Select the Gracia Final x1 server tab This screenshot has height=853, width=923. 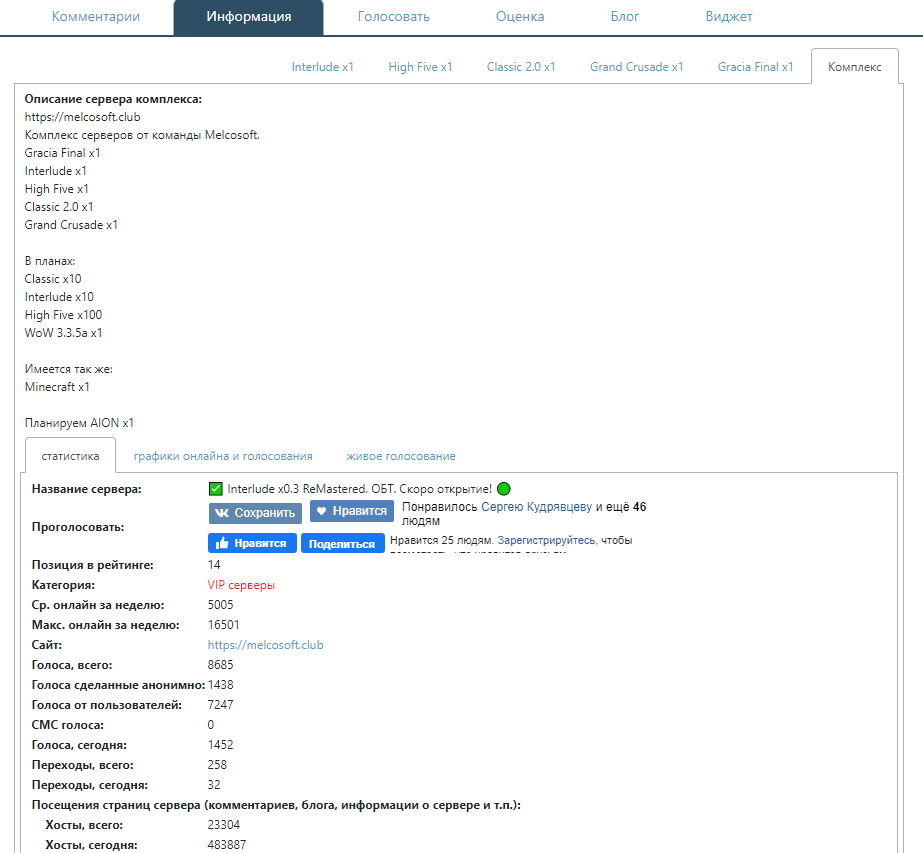coord(755,67)
